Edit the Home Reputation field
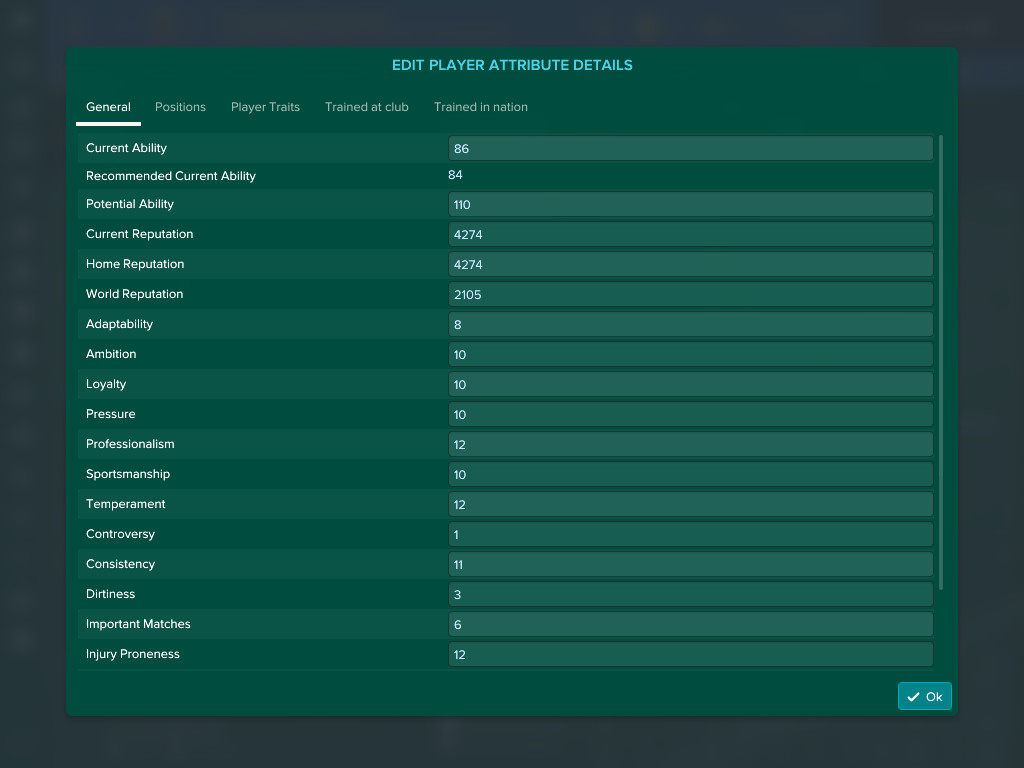Screen dimensions: 1024x768 tap(690, 264)
